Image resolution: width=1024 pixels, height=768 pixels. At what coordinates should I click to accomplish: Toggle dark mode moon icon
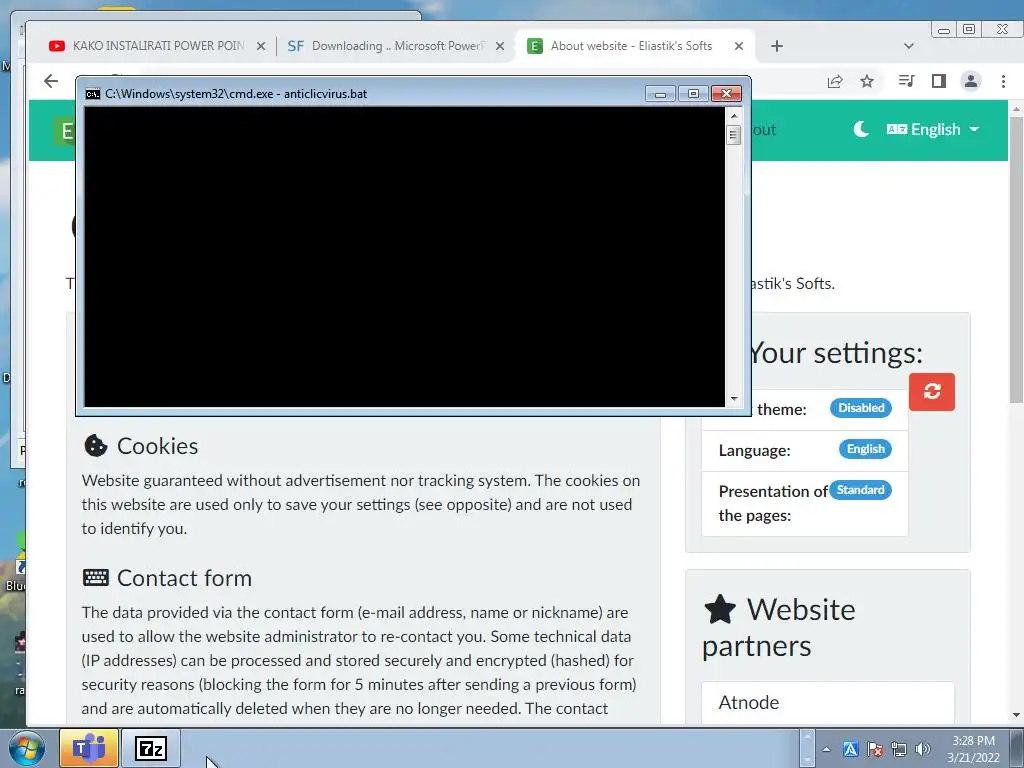tap(861, 129)
